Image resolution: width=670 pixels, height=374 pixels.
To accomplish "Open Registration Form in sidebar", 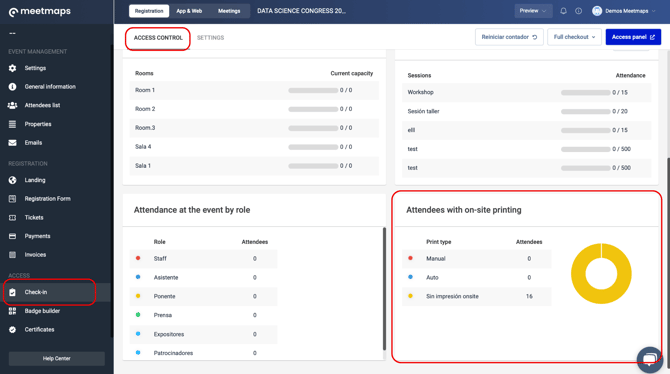I will (x=47, y=199).
